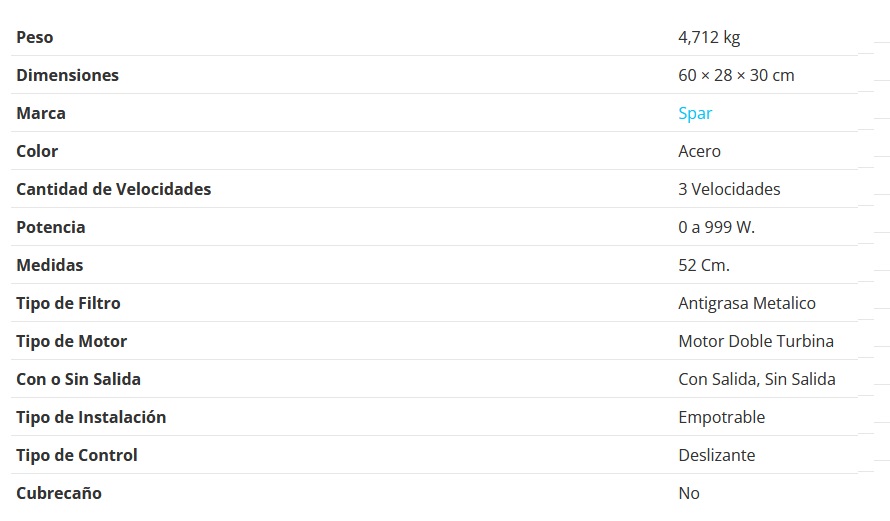Select the Empotrable installation value

click(x=721, y=418)
